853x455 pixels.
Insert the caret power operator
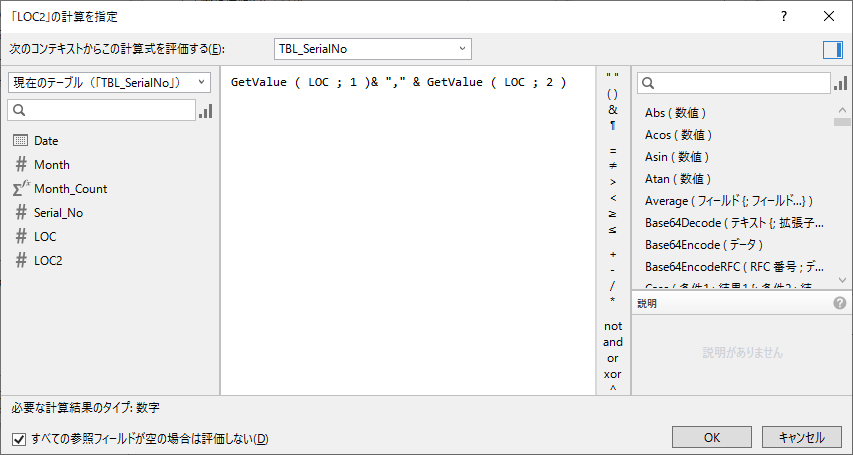click(613, 389)
